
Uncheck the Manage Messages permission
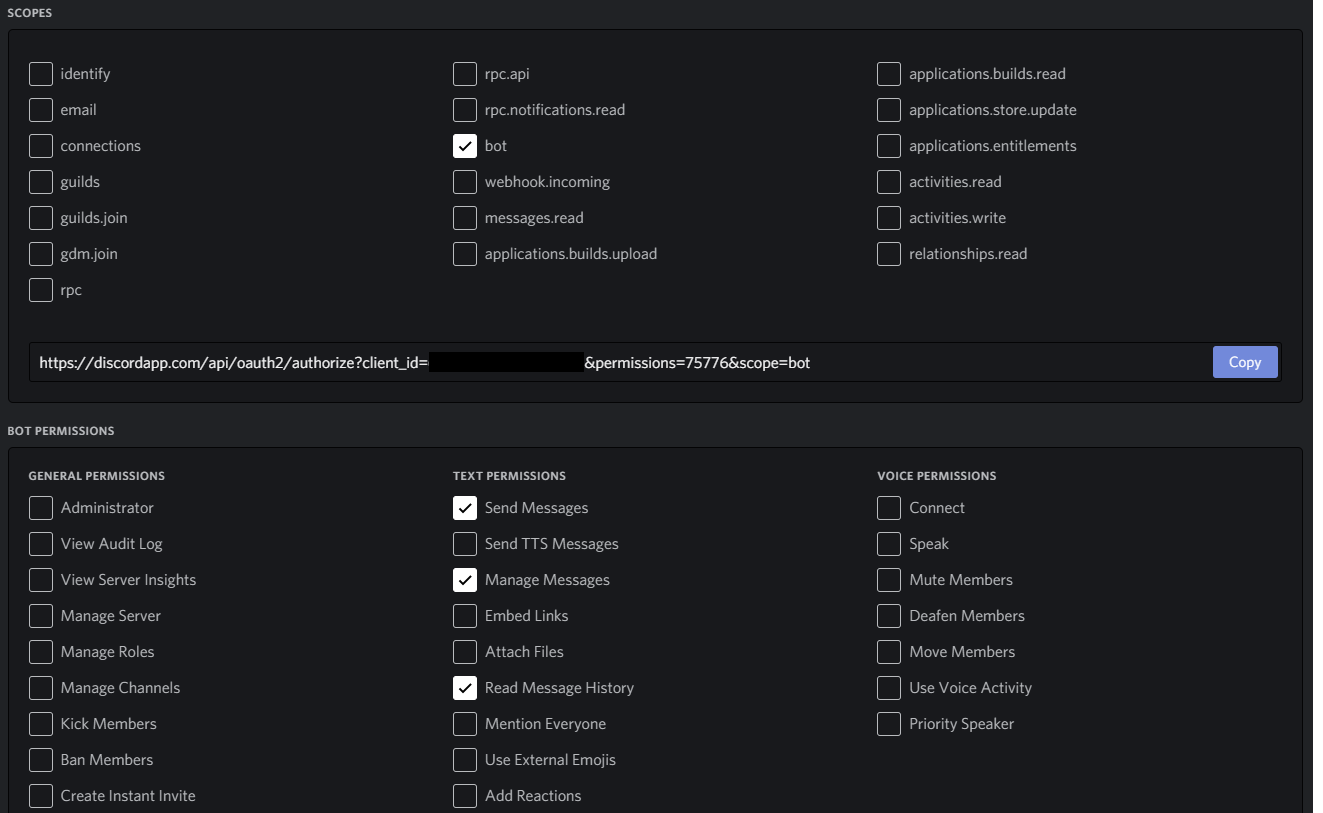tap(464, 579)
